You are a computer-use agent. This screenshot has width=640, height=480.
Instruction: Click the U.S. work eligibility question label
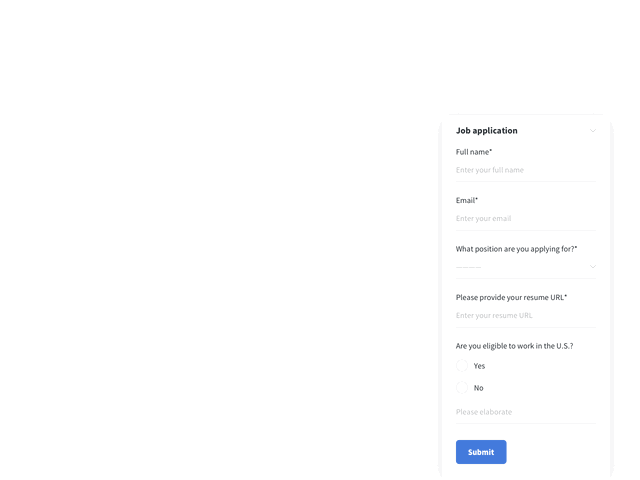pyautogui.click(x=514, y=346)
